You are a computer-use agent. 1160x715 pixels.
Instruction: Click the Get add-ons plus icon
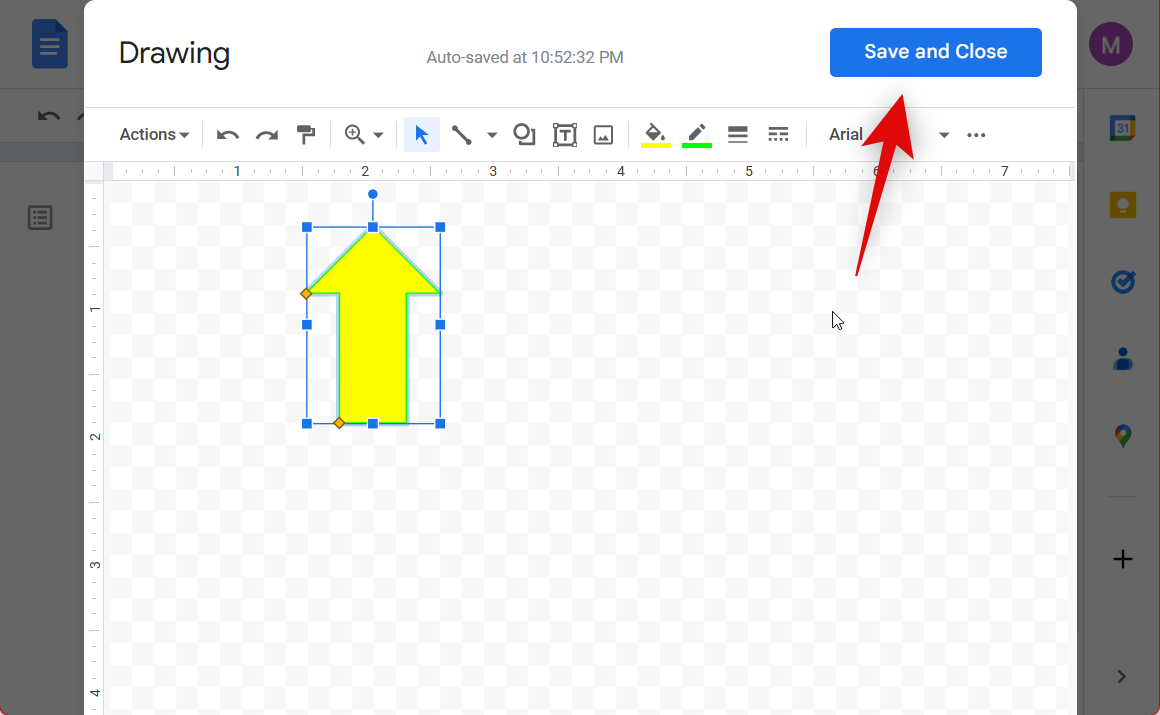(x=1122, y=559)
